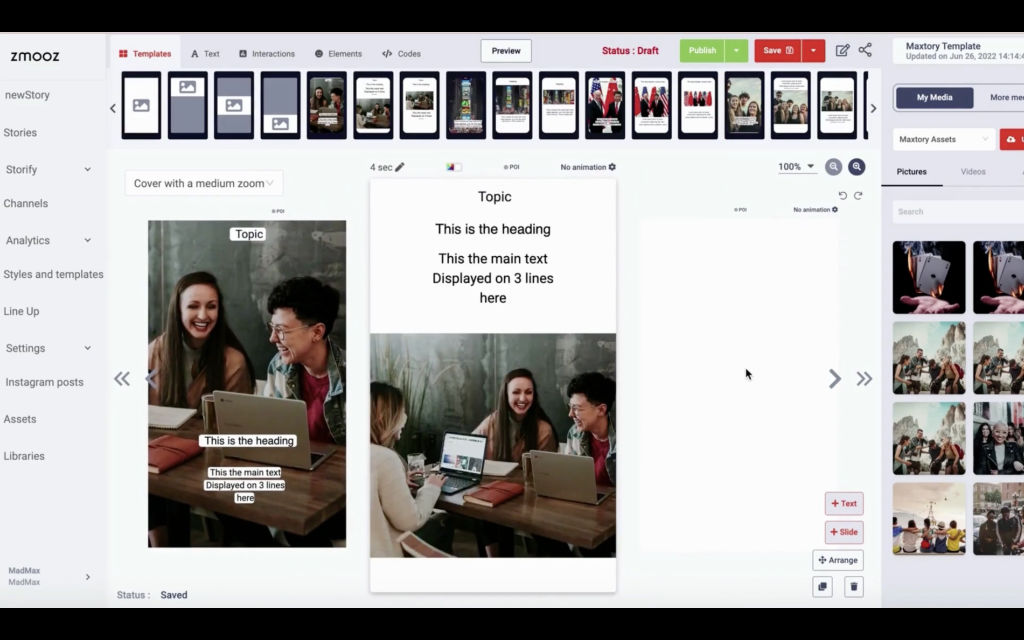Add a slide with + Slide button

click(844, 532)
